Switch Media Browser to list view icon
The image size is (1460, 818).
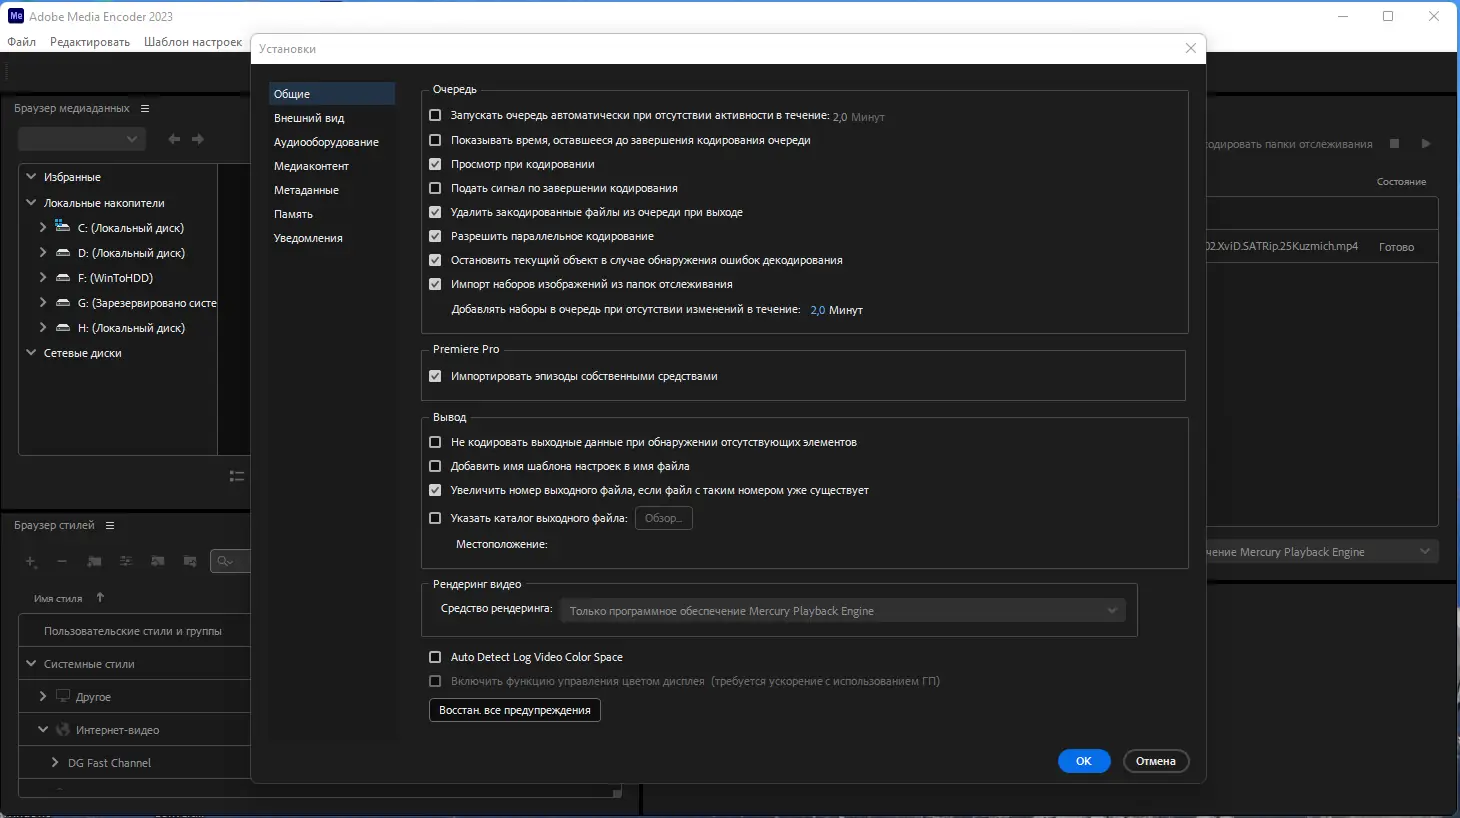pyautogui.click(x=237, y=476)
